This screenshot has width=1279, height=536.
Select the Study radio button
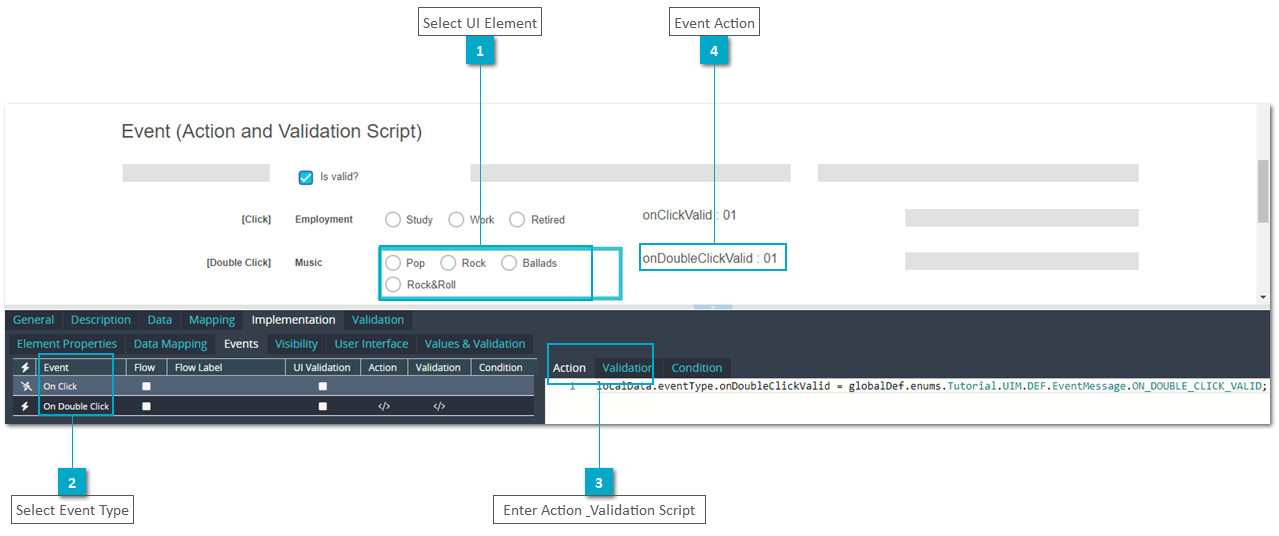[x=393, y=219]
